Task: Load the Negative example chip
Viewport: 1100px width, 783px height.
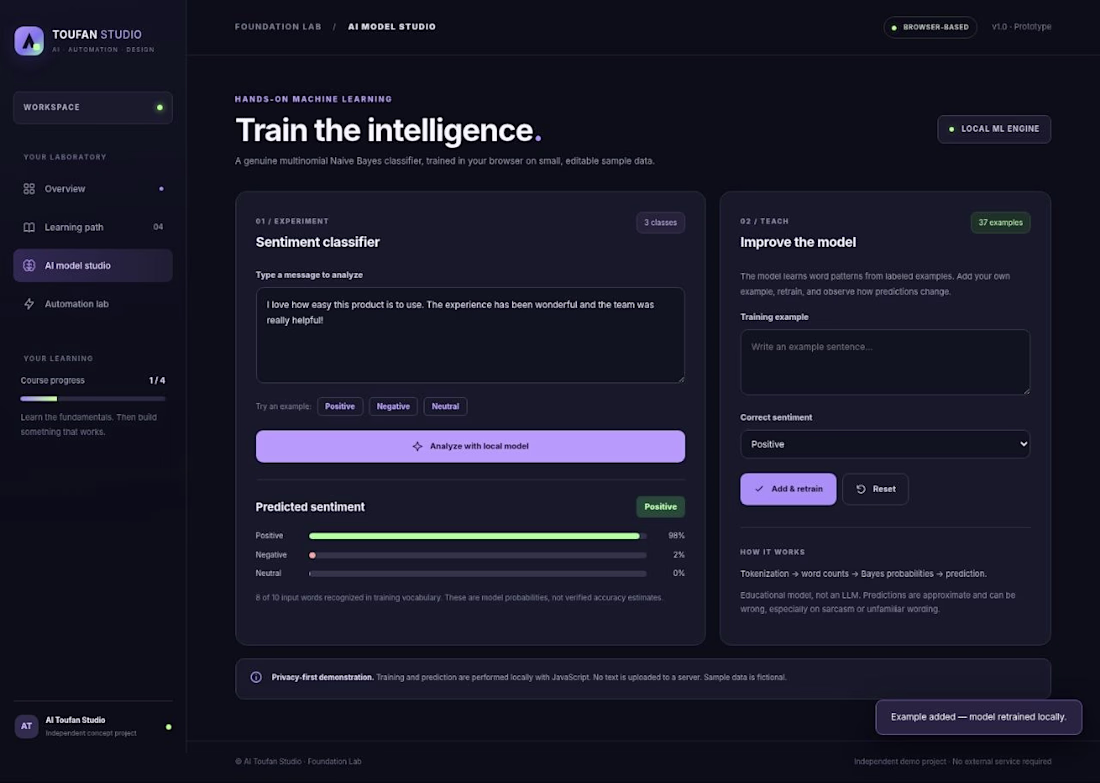Action: pyautogui.click(x=393, y=406)
